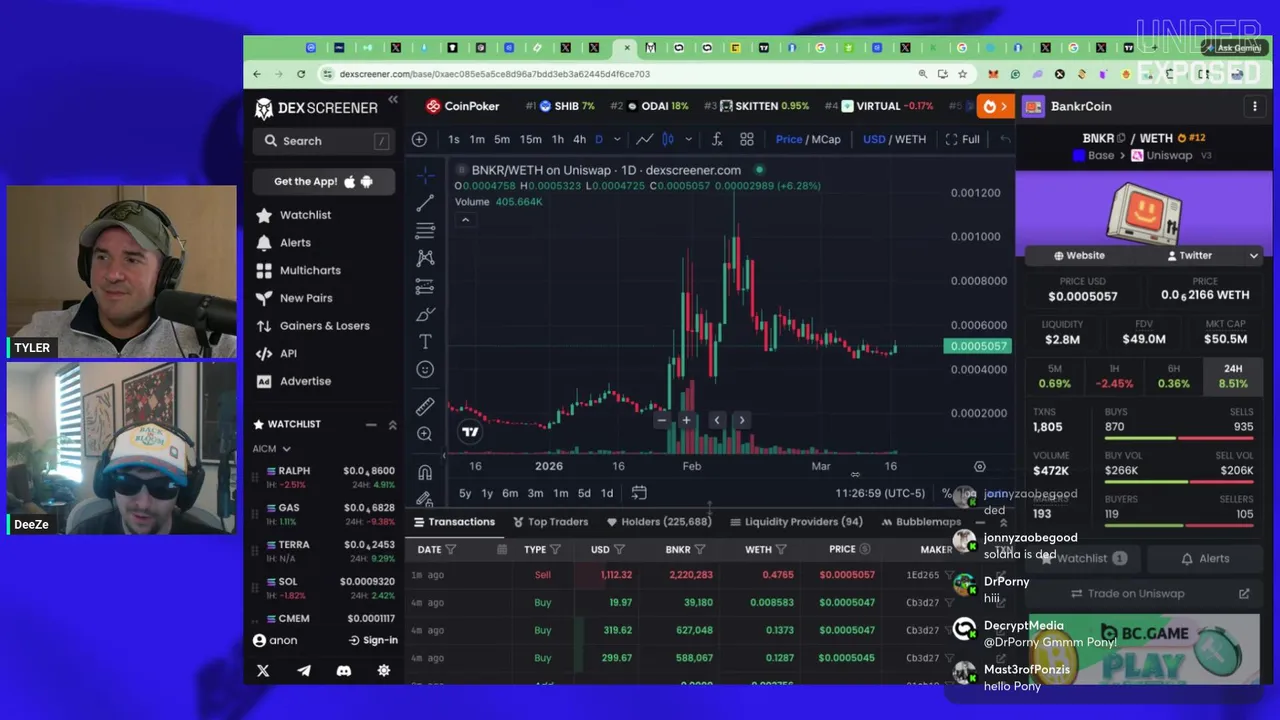The width and height of the screenshot is (1280, 720).
Task: Open the Fibonacci retracement tool
Action: (425, 231)
